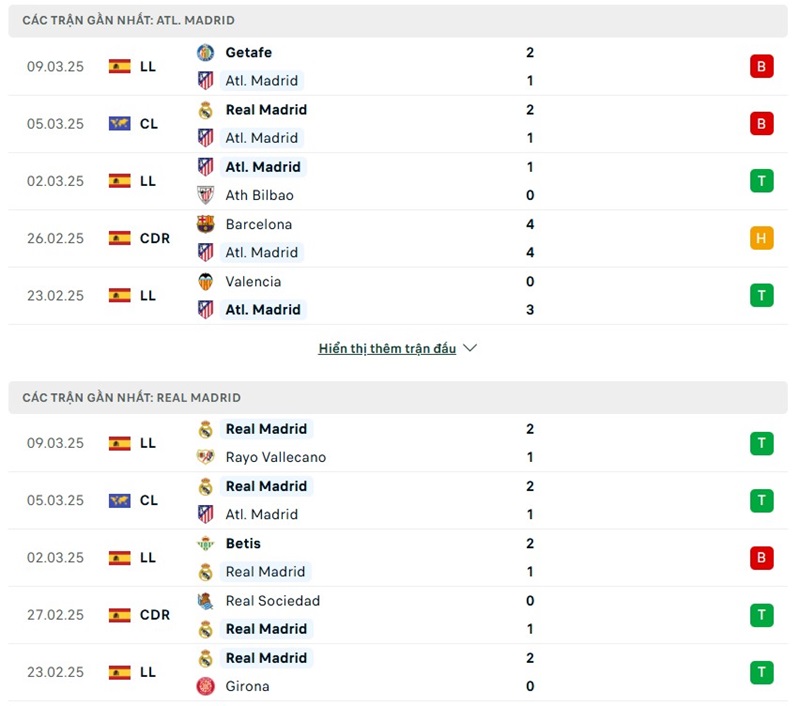Click the Champions League flag in the Atl. Madrid section
Viewport: 800px width, 706px height.
point(120,124)
